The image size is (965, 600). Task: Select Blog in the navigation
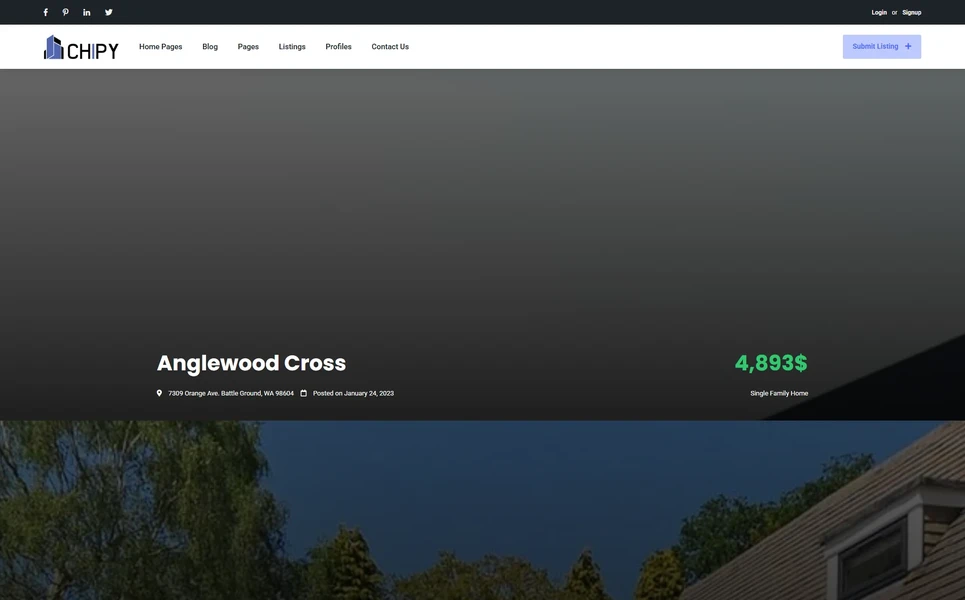point(209,46)
